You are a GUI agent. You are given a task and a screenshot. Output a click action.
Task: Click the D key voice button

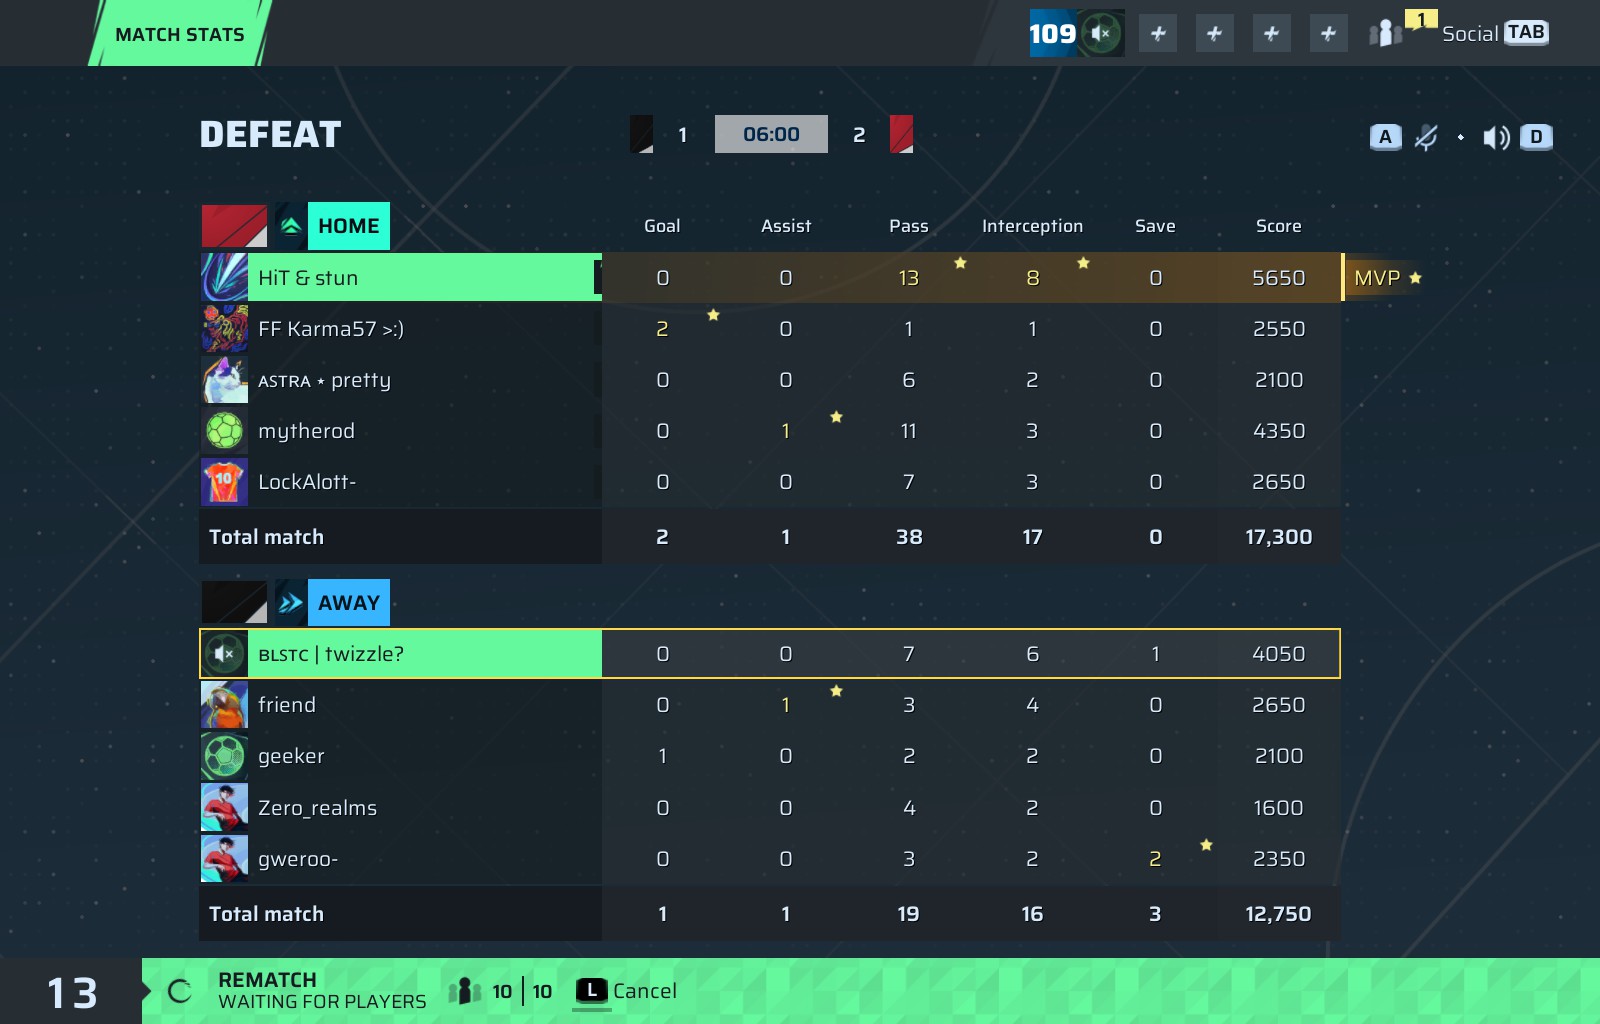point(1536,137)
